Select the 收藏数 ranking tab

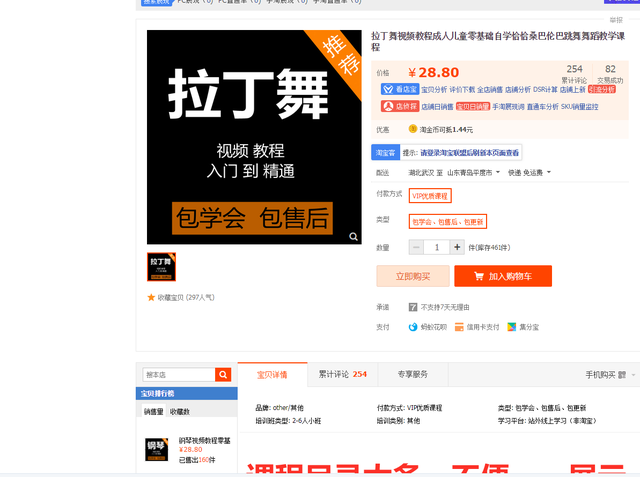coord(180,411)
